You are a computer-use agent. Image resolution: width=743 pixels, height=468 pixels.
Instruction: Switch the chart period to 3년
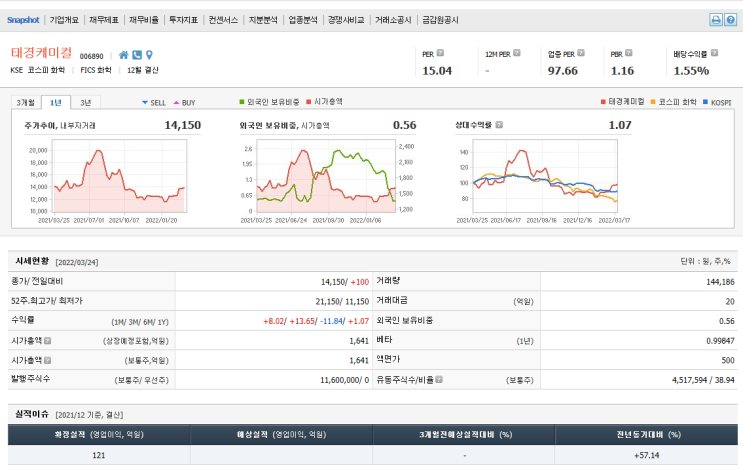[x=85, y=102]
